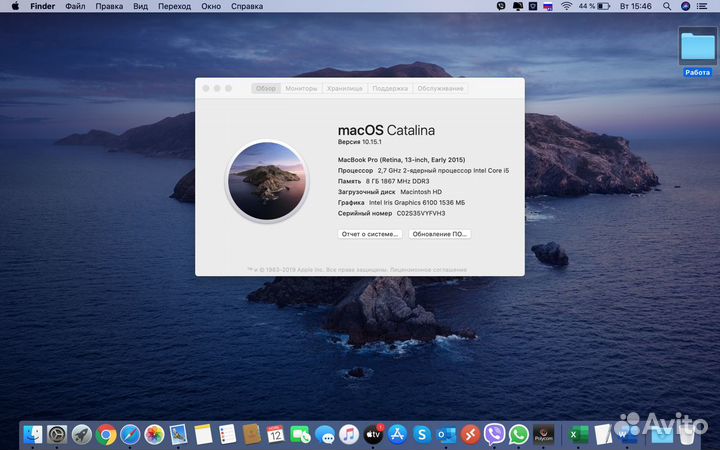Click Macintosh HD startup disk text
The height and width of the screenshot is (450, 720).
[x=421, y=192]
